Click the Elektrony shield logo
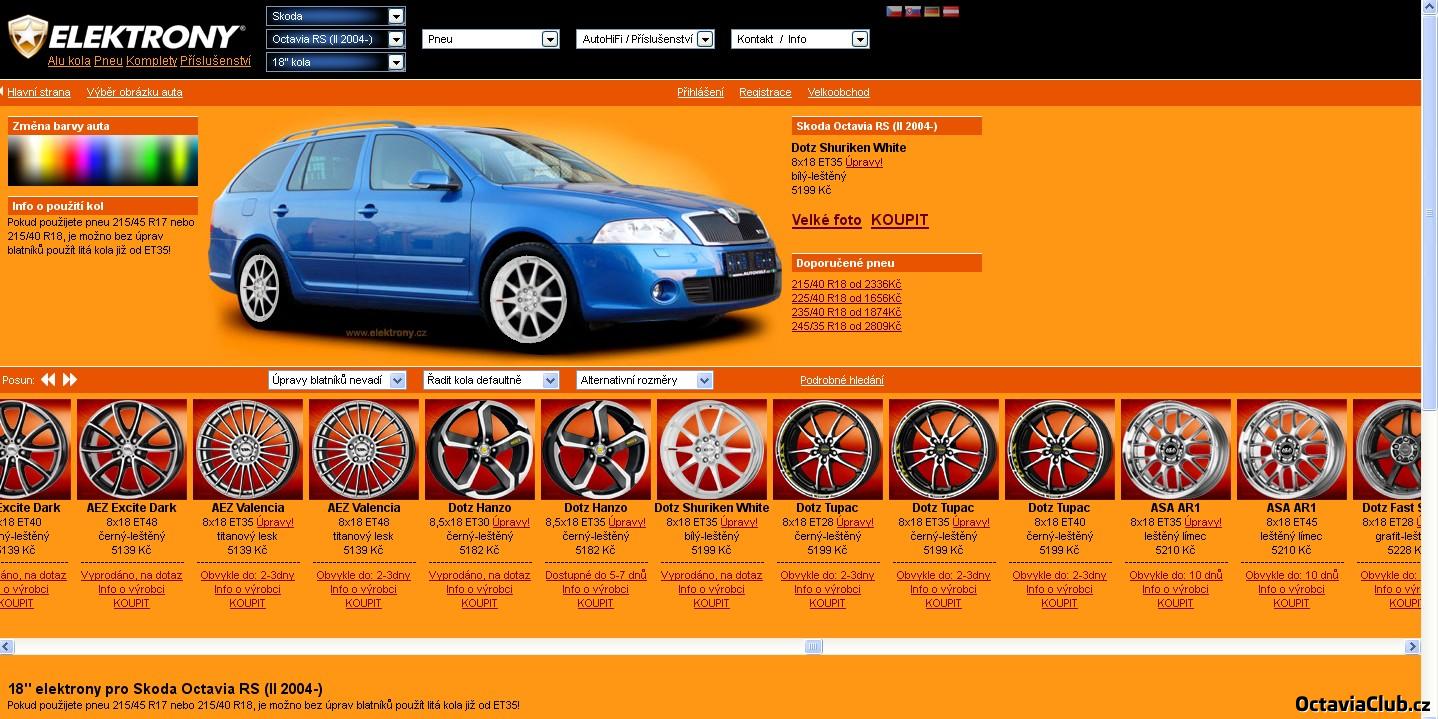This screenshot has width=1438, height=719. 27,37
